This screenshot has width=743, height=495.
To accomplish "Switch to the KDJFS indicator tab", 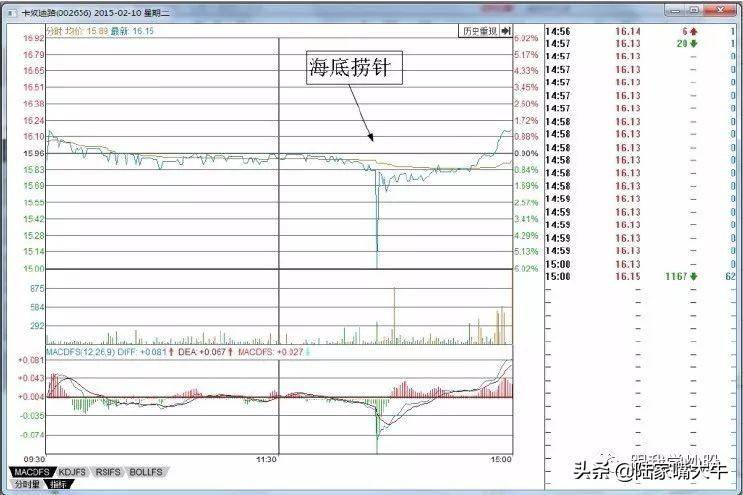I will pos(72,472).
